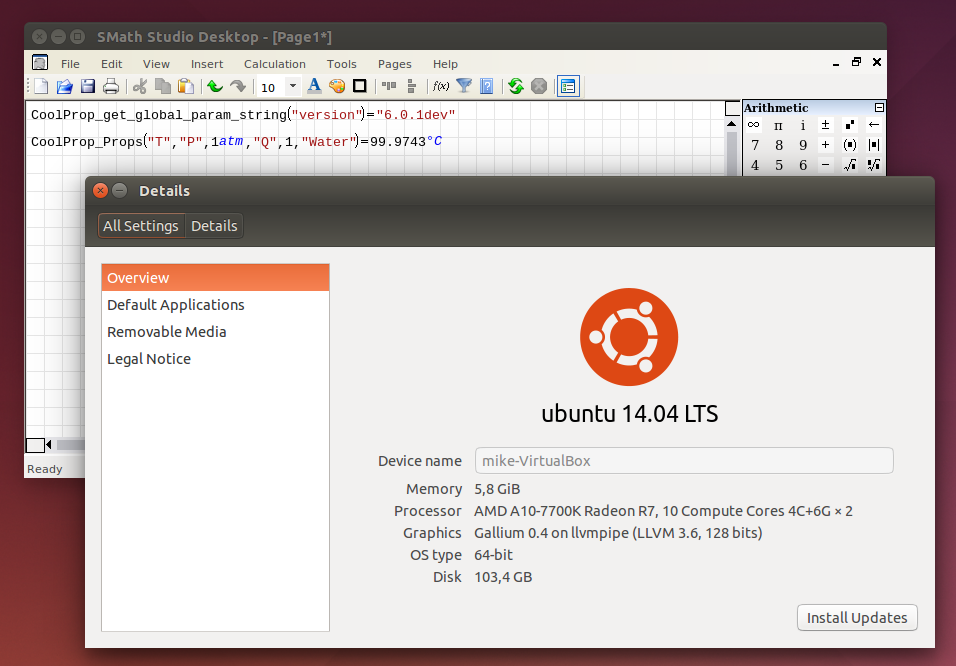Click the All Settings button

pyautogui.click(x=141, y=226)
